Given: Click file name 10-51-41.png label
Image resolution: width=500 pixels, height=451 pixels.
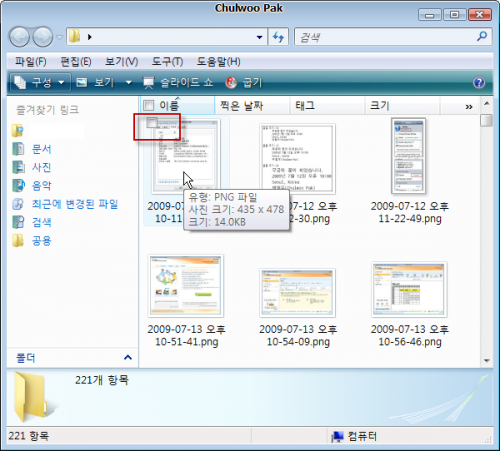Looking at the screenshot, I should click(x=186, y=335).
